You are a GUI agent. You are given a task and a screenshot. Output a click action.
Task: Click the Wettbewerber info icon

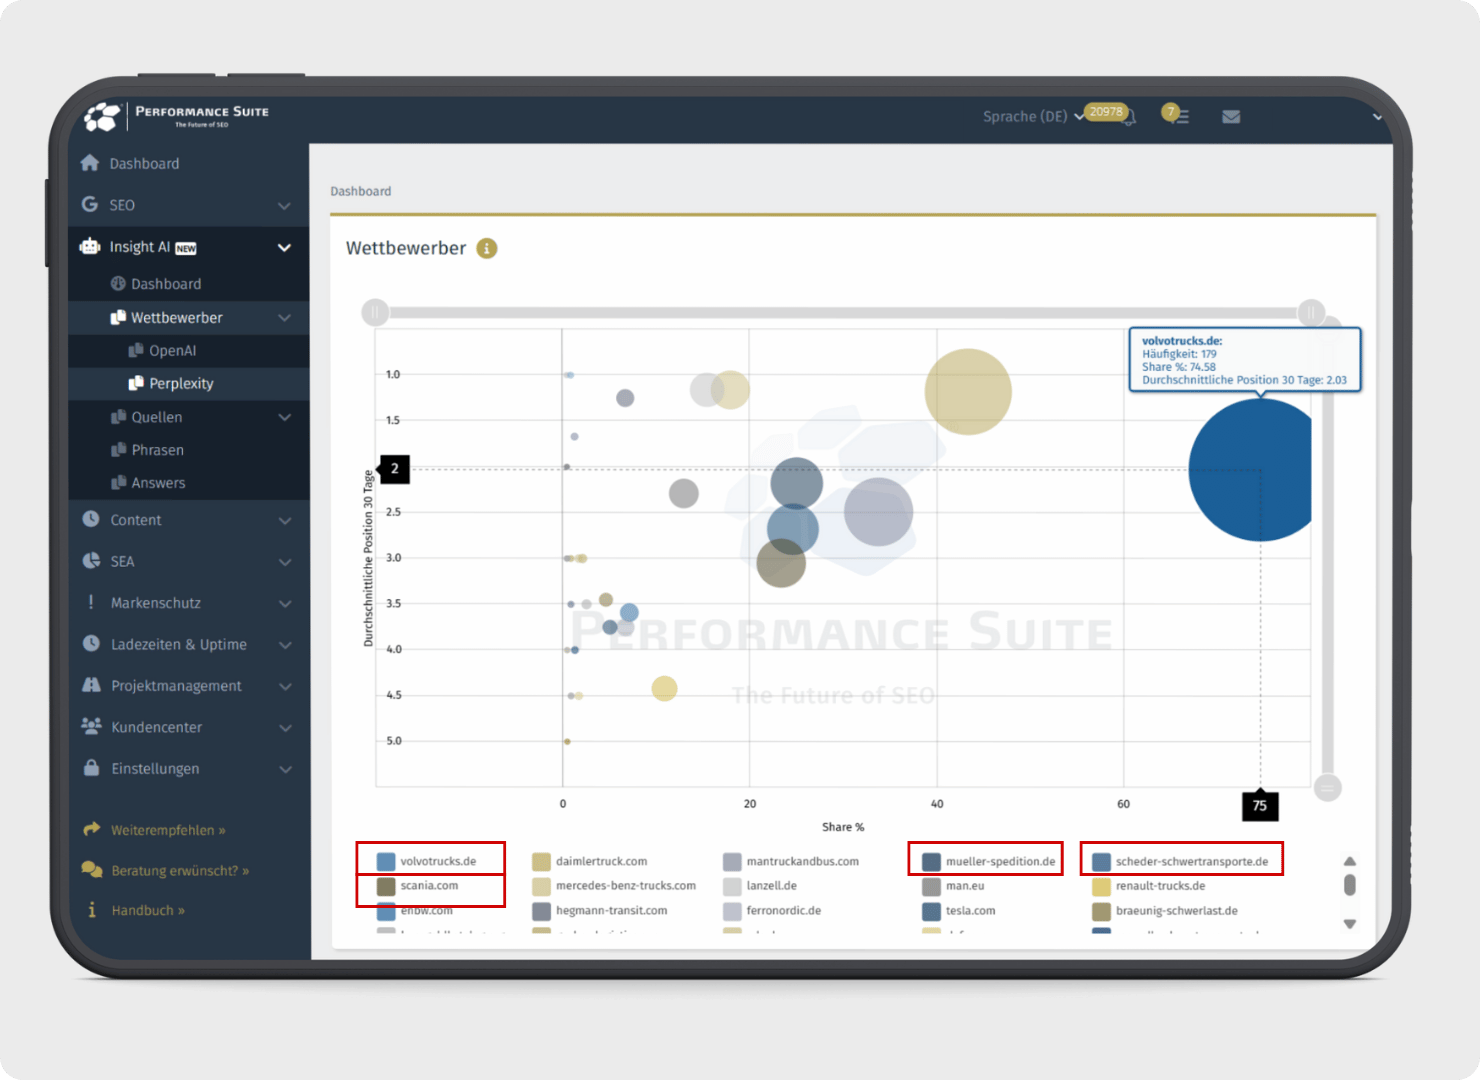point(487,248)
